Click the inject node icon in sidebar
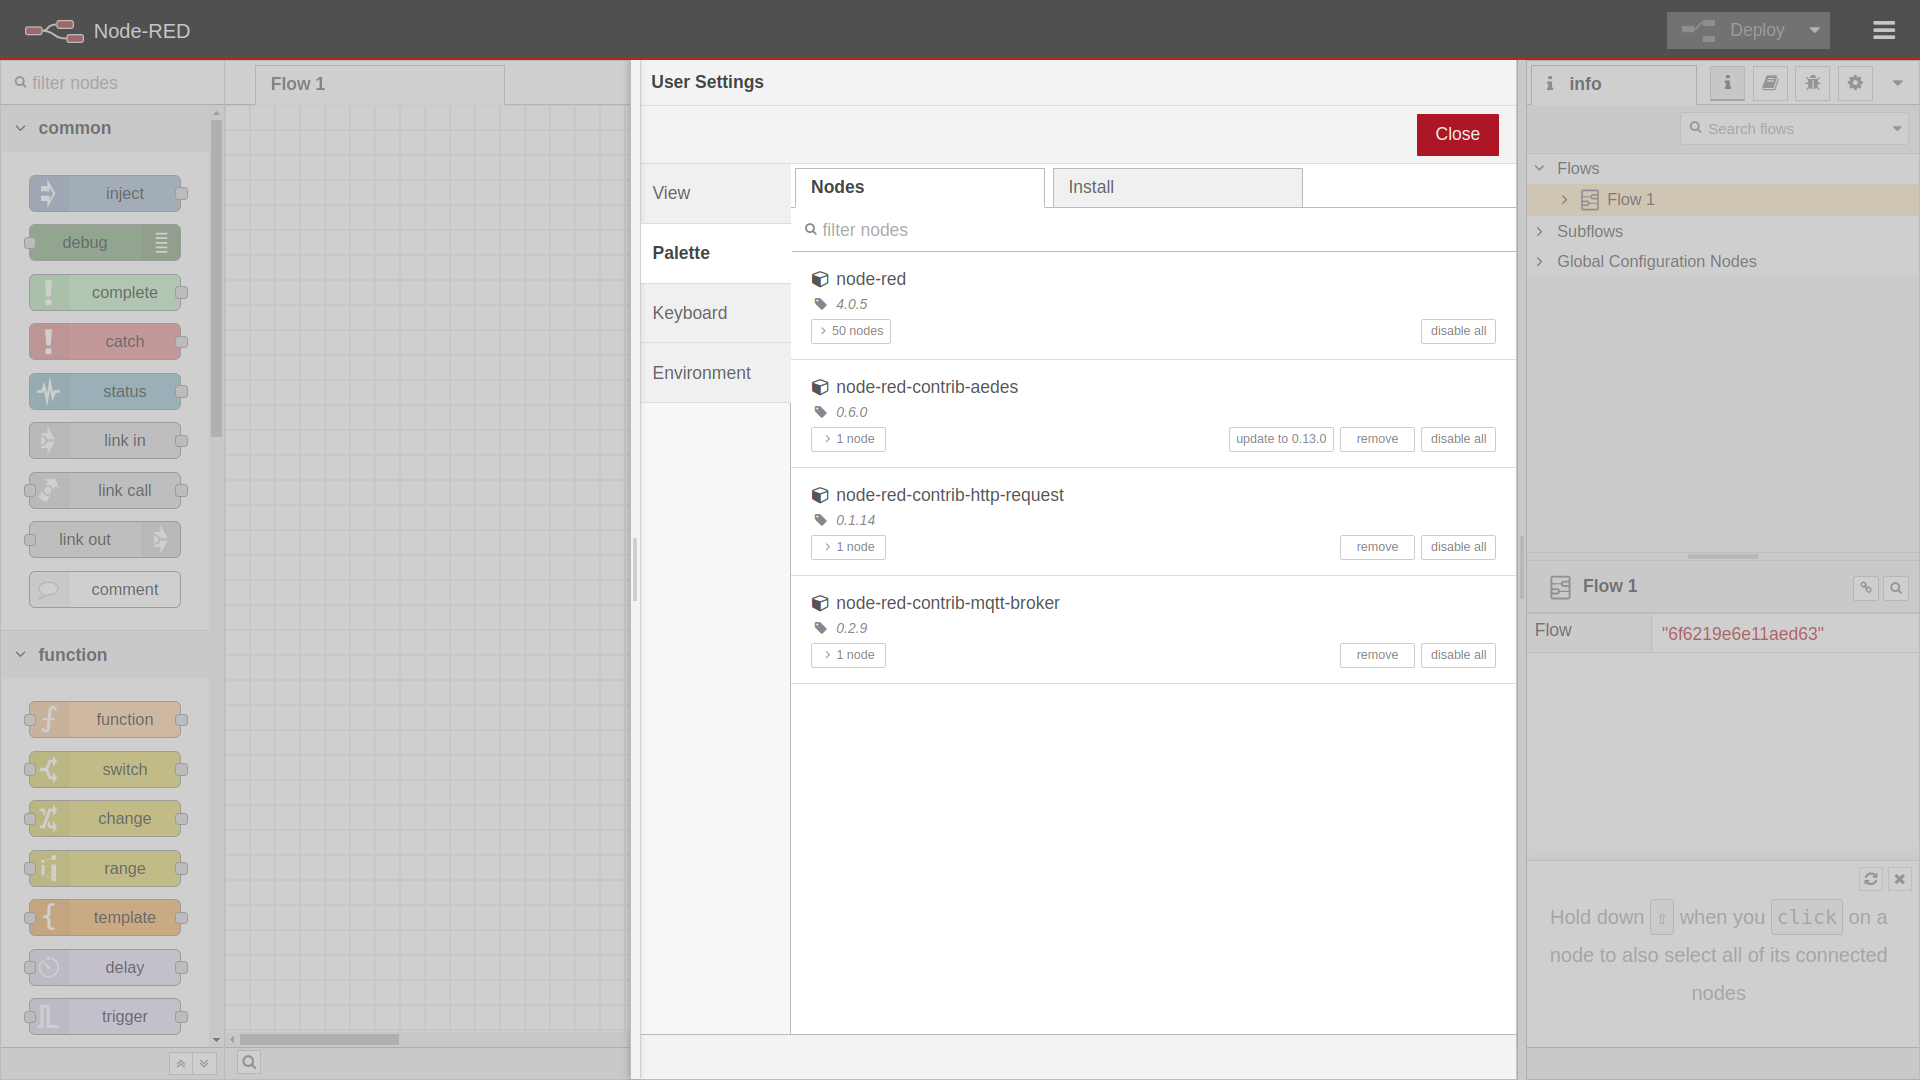Screen dimensions: 1920x1080 coord(47,193)
